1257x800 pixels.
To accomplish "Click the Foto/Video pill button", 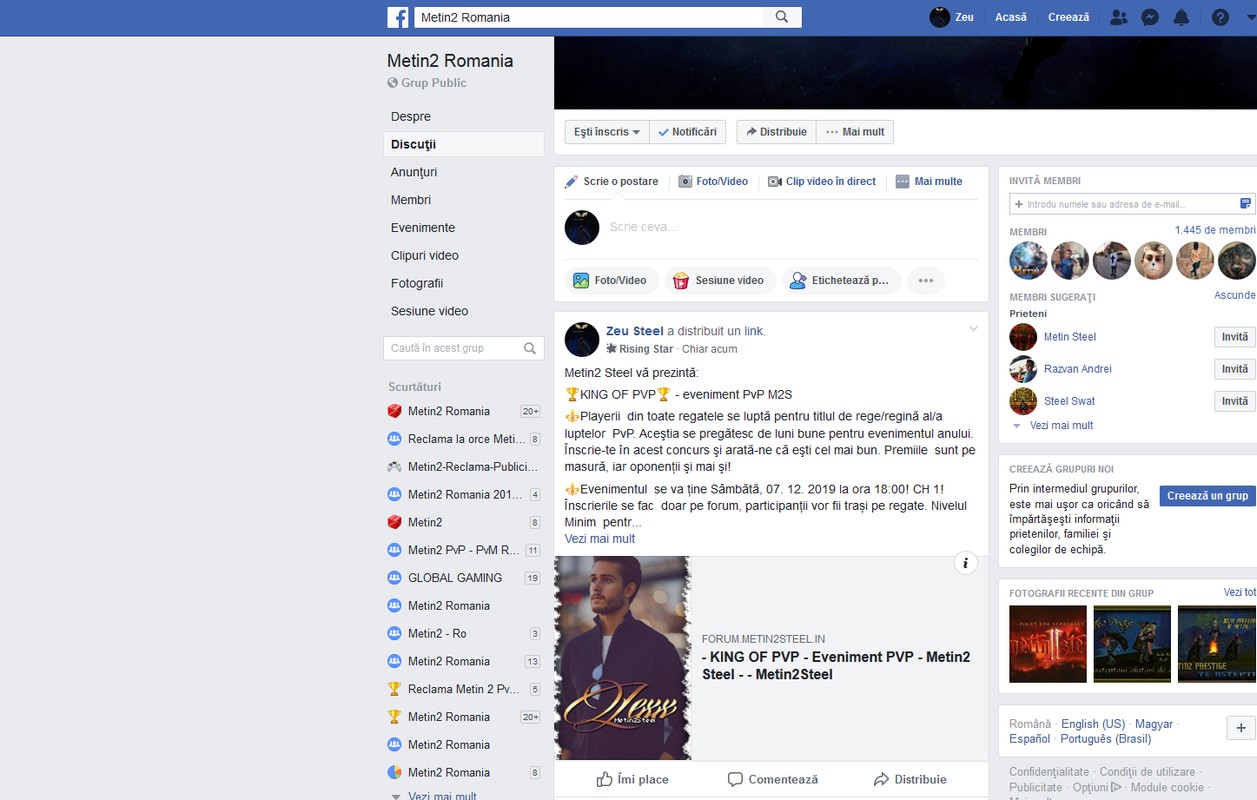I will click(611, 280).
